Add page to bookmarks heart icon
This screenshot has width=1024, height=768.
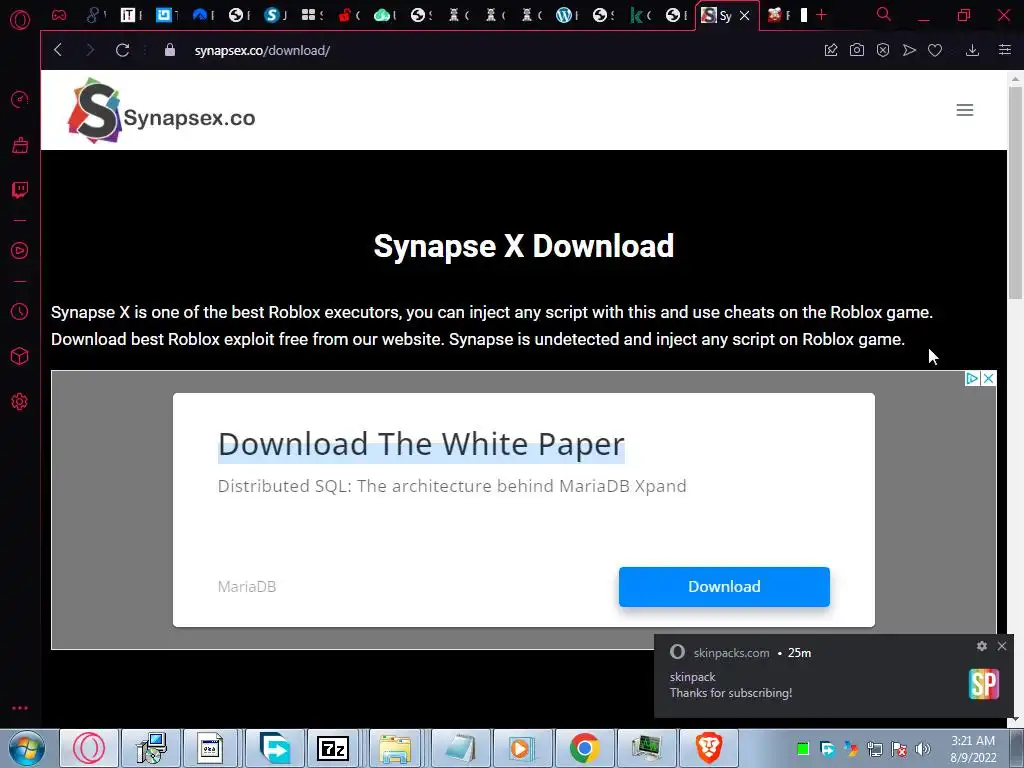935,50
